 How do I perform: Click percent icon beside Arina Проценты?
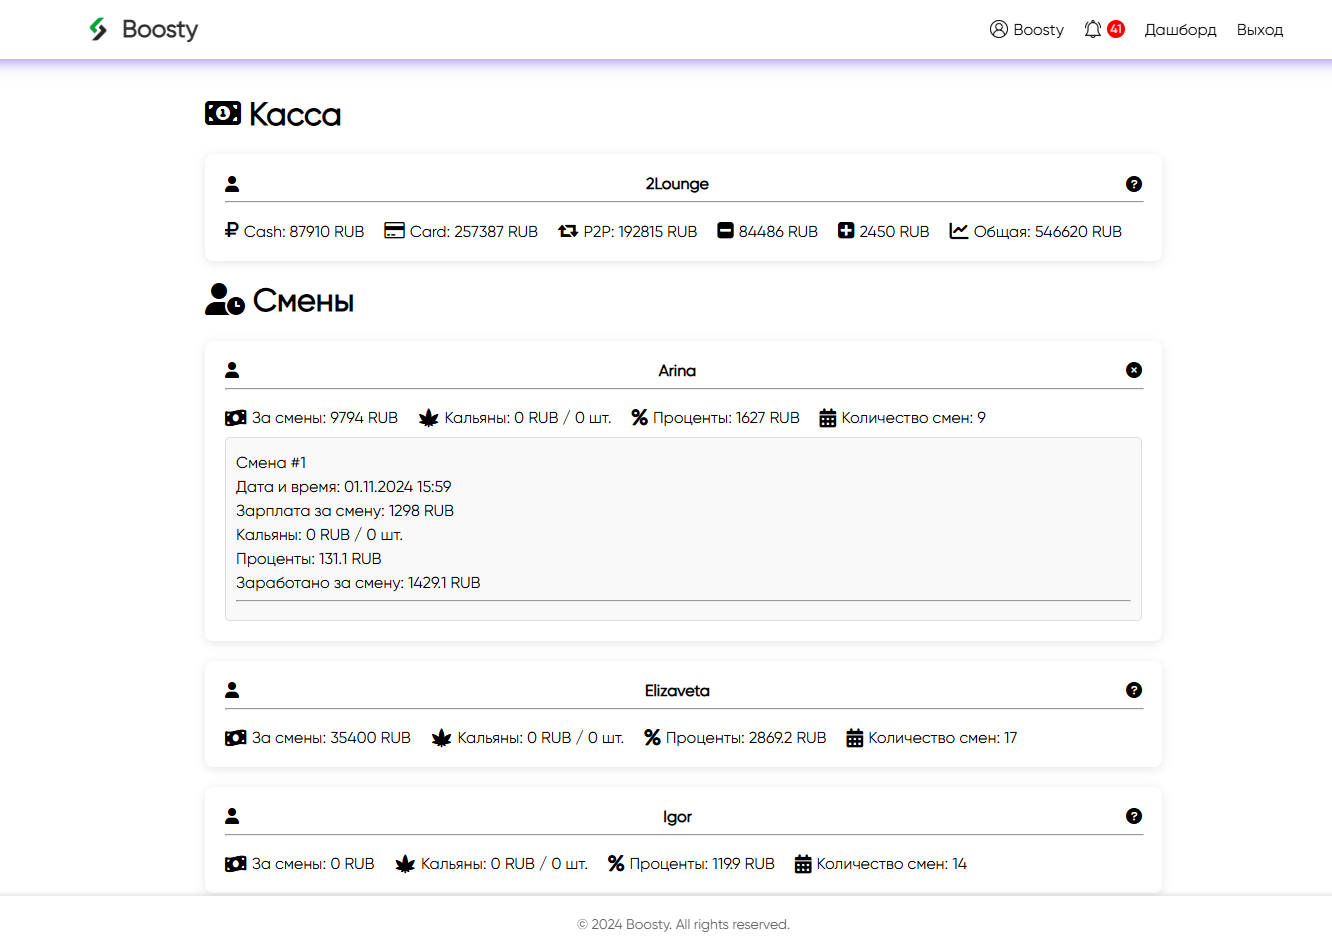(x=640, y=418)
